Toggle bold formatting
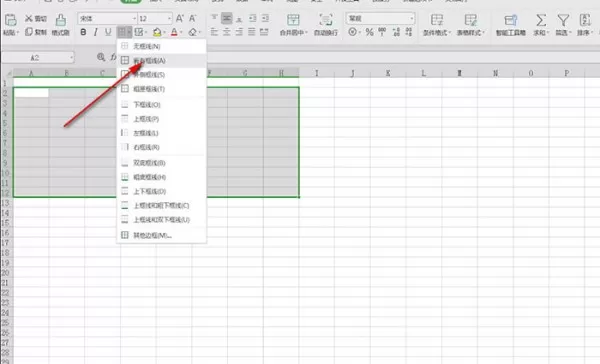This screenshot has height=364, width=600. [x=83, y=32]
